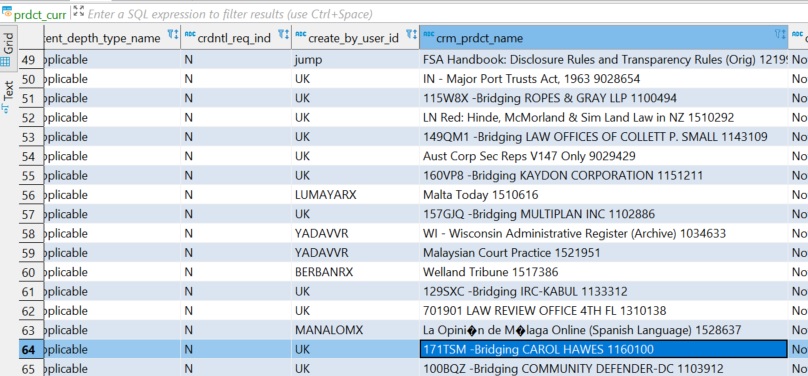Image resolution: width=808 pixels, height=376 pixels.
Task: Open filter icon on crdntl_req_ind column
Action: [x=283, y=35]
